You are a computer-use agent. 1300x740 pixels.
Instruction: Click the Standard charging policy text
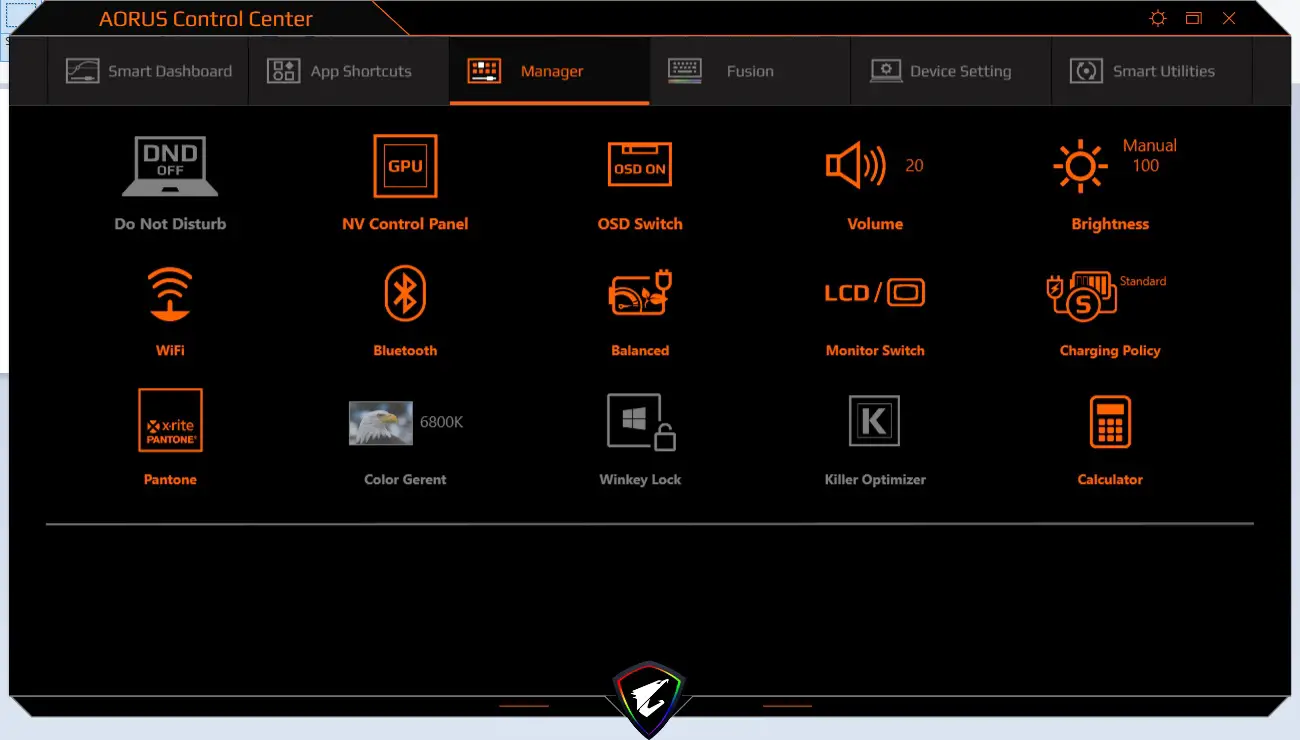[1143, 281]
